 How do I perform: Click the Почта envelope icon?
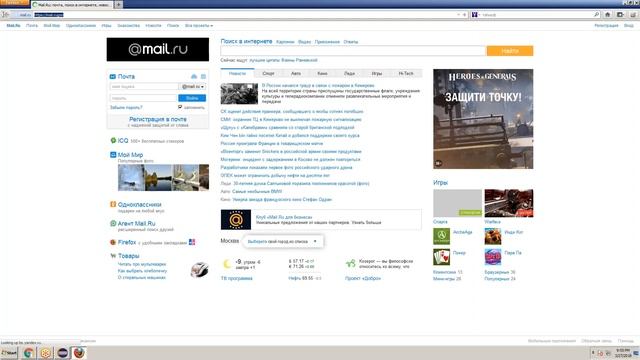coord(113,77)
